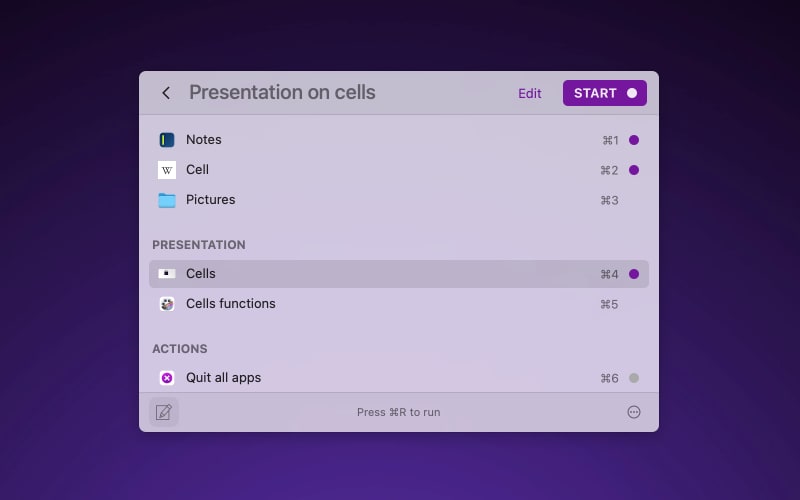
Task: Toggle the purple dot in Cell row
Action: tap(634, 170)
